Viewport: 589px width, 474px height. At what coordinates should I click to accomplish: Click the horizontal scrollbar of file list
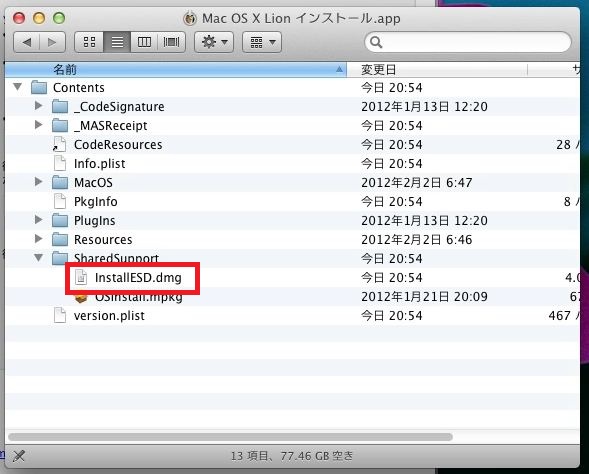(230, 437)
